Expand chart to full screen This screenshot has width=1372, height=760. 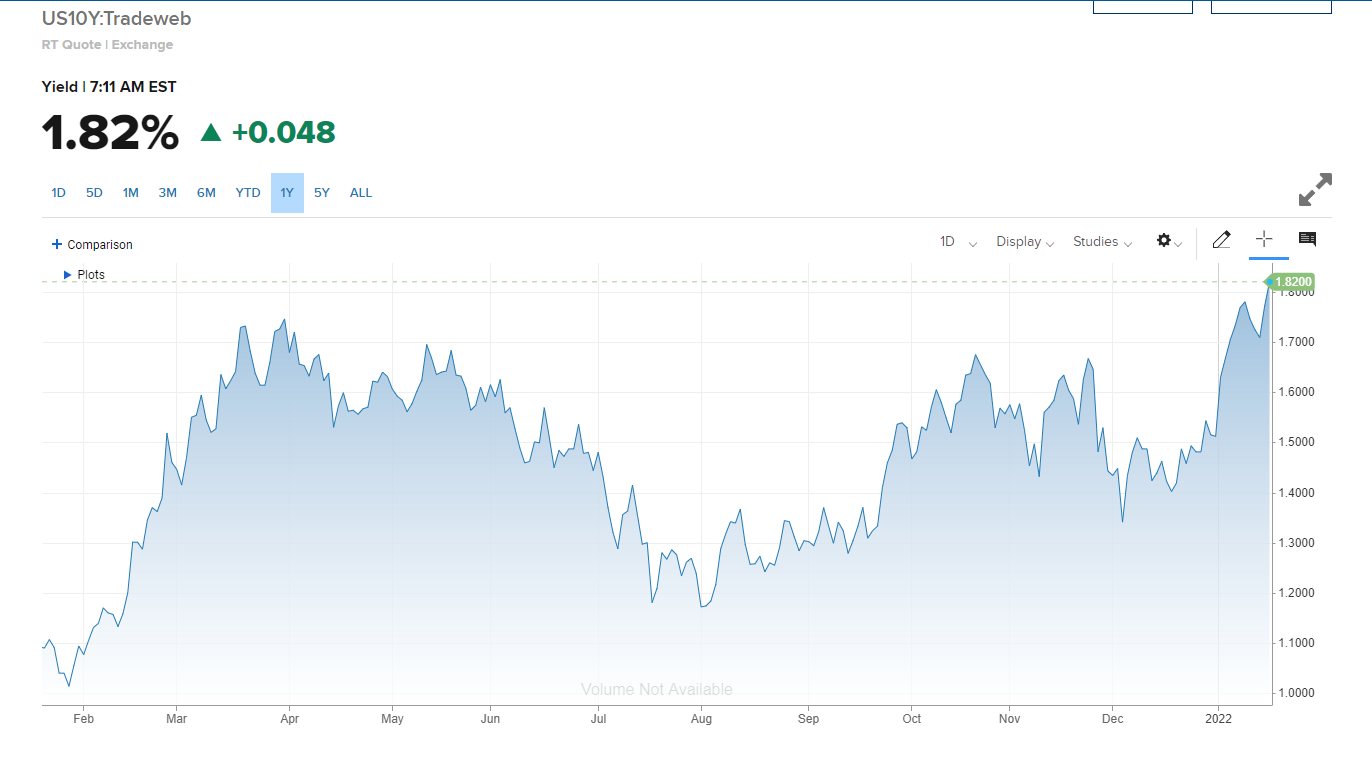[1315, 190]
